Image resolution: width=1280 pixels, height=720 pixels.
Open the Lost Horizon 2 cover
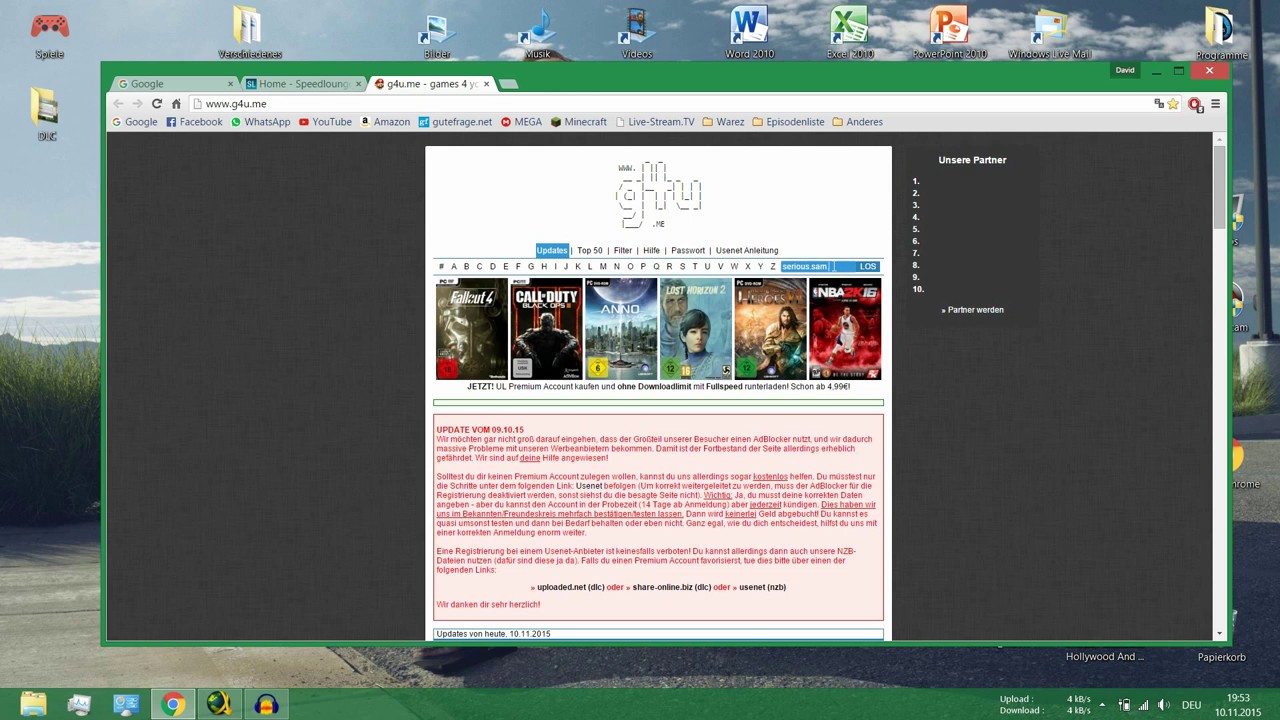(x=696, y=329)
